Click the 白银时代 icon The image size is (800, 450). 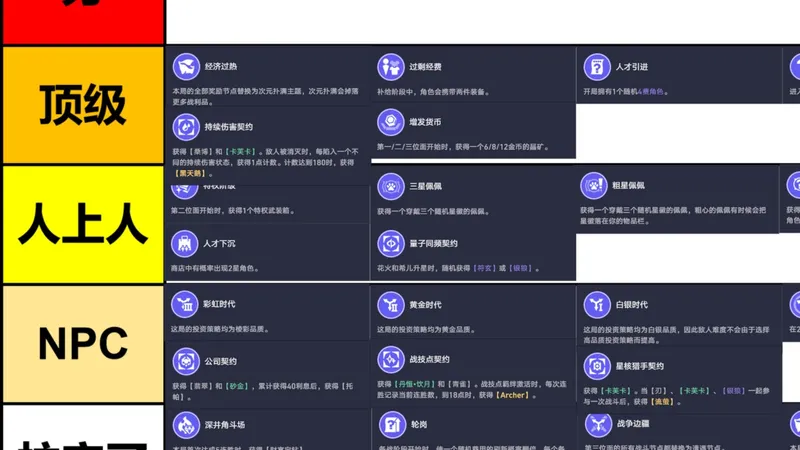596,305
